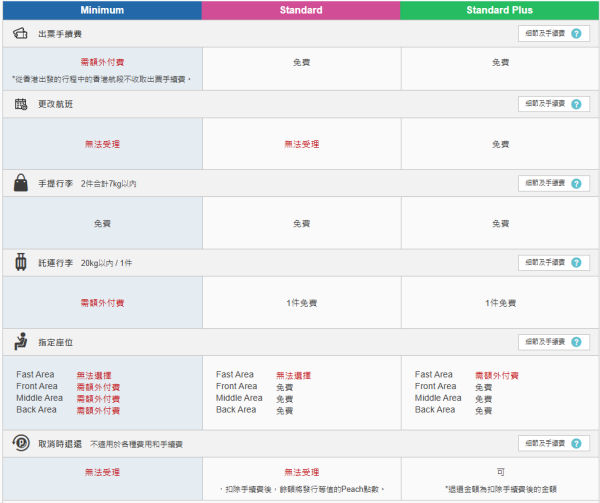Click the 2件合計7kg以內 carry-on limit text

point(108,184)
